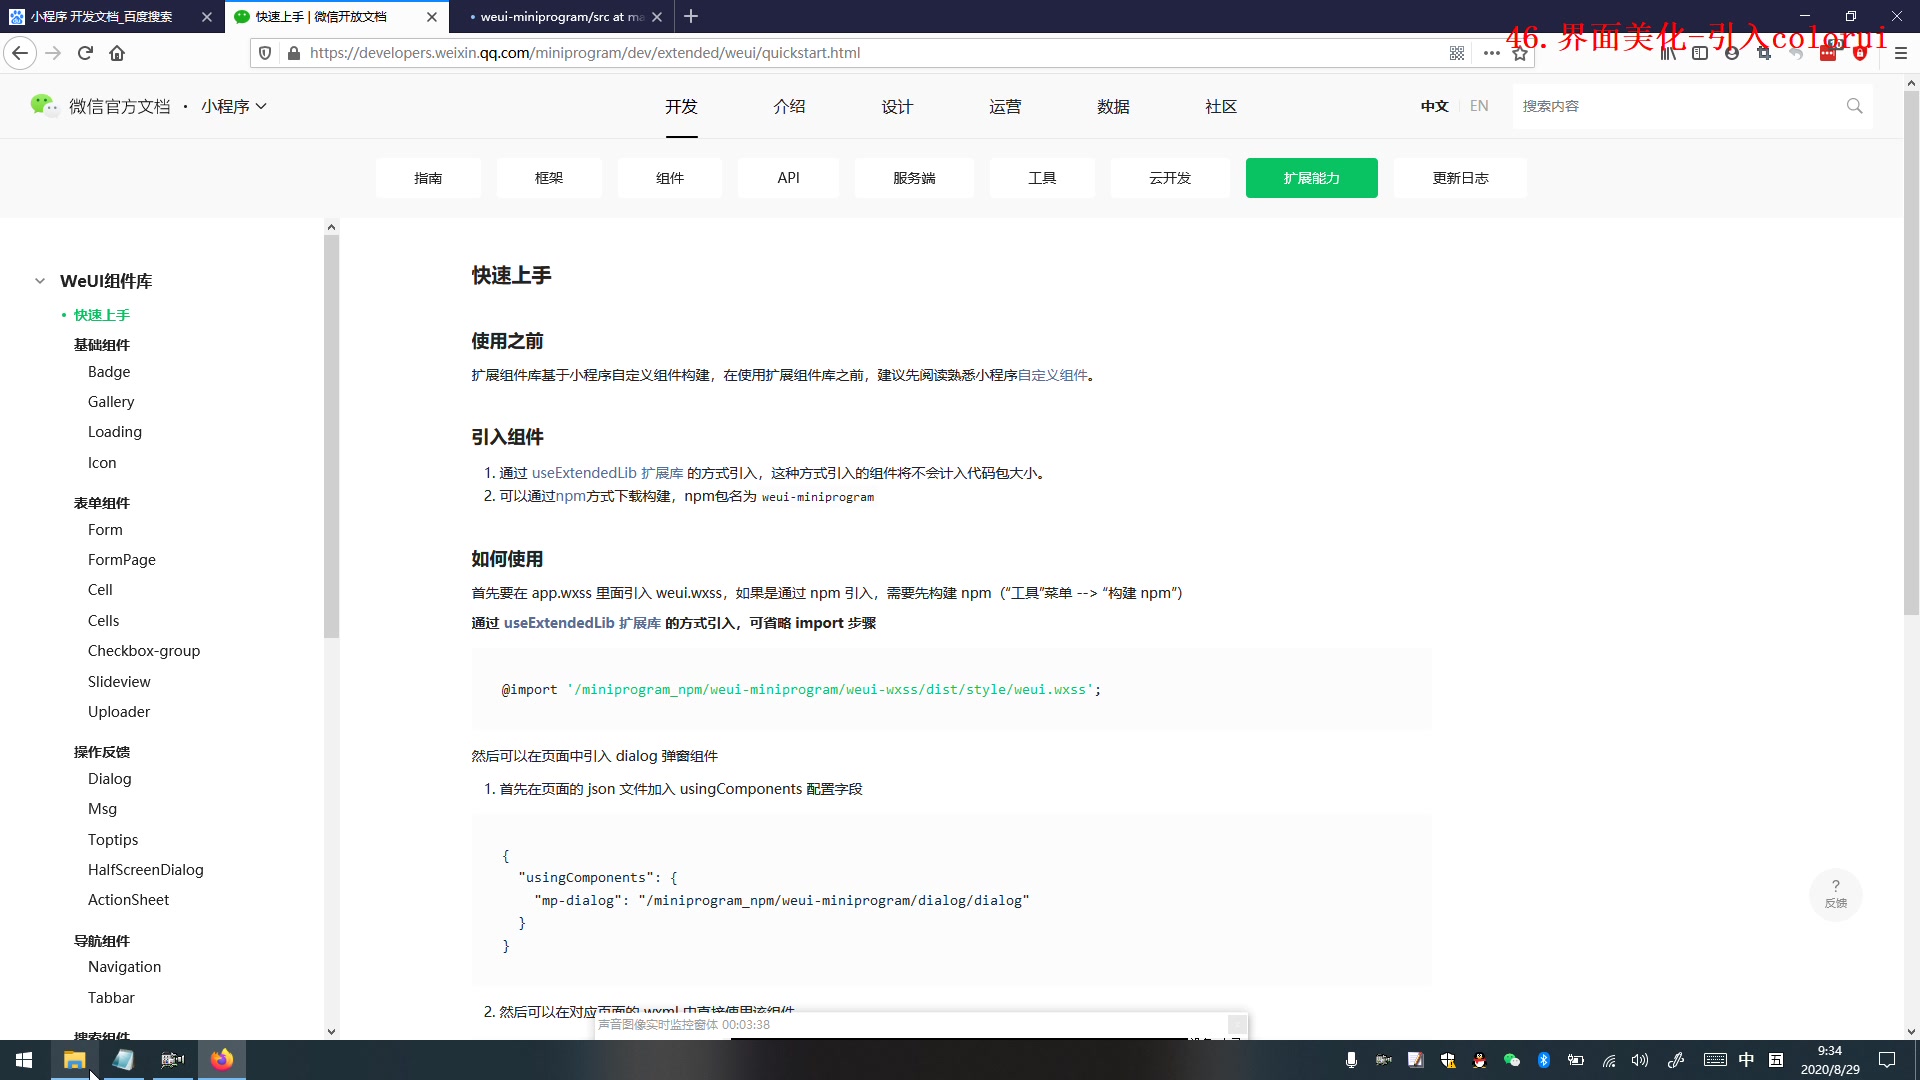This screenshot has width=1920, height=1080.
Task: Open Tabbar in the sidebar
Action: click(111, 998)
